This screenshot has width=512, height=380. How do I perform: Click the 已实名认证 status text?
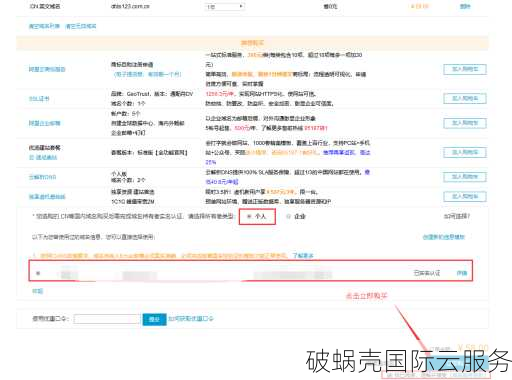coord(427,273)
